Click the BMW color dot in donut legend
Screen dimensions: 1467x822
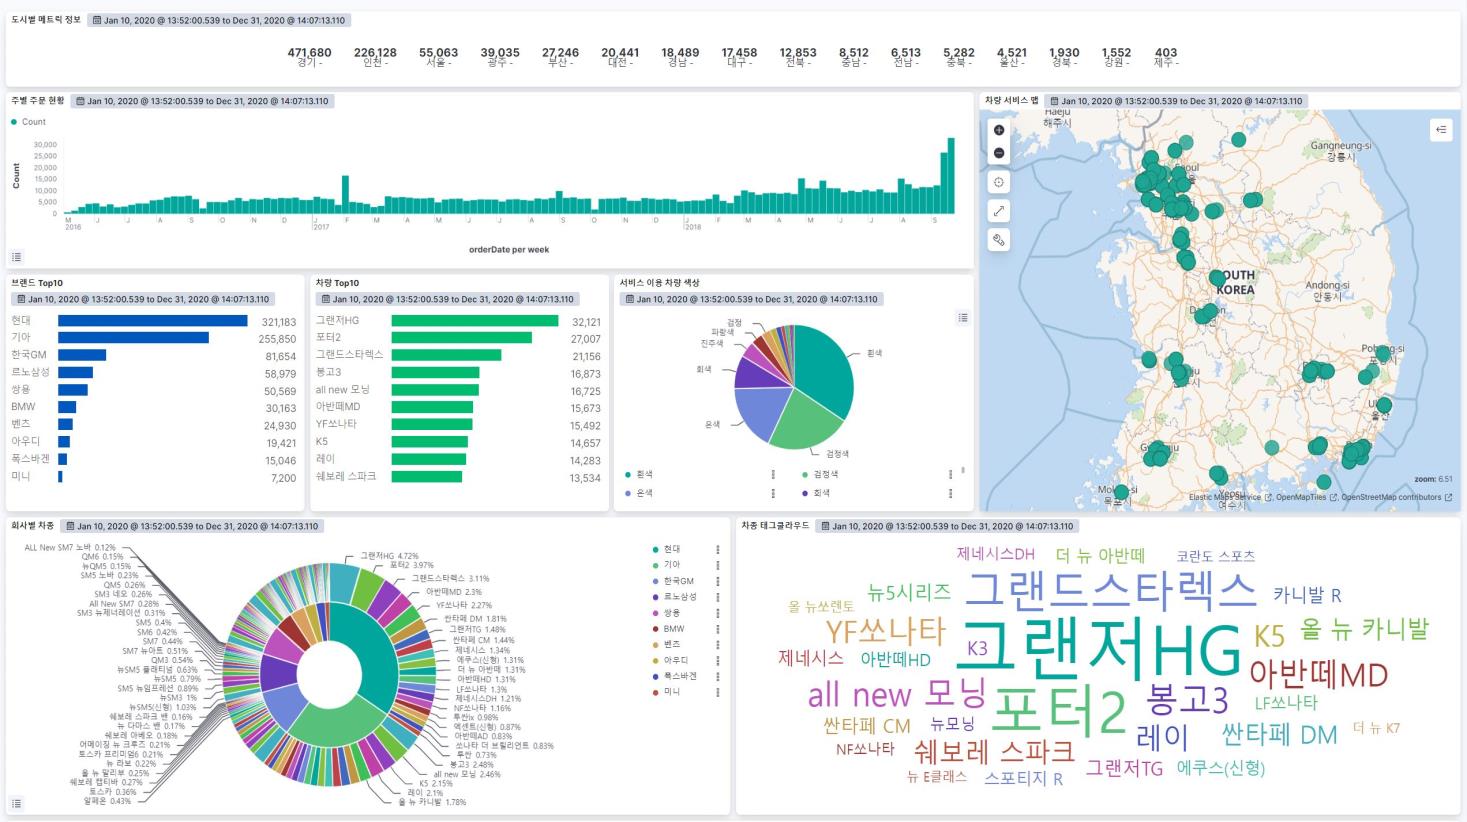pyautogui.click(x=655, y=629)
